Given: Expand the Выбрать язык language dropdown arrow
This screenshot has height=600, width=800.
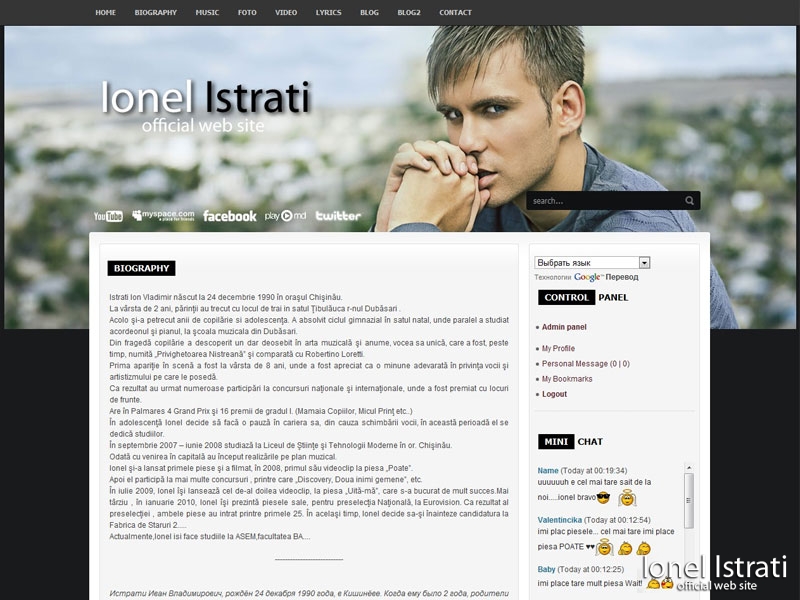Looking at the screenshot, I should coord(644,263).
